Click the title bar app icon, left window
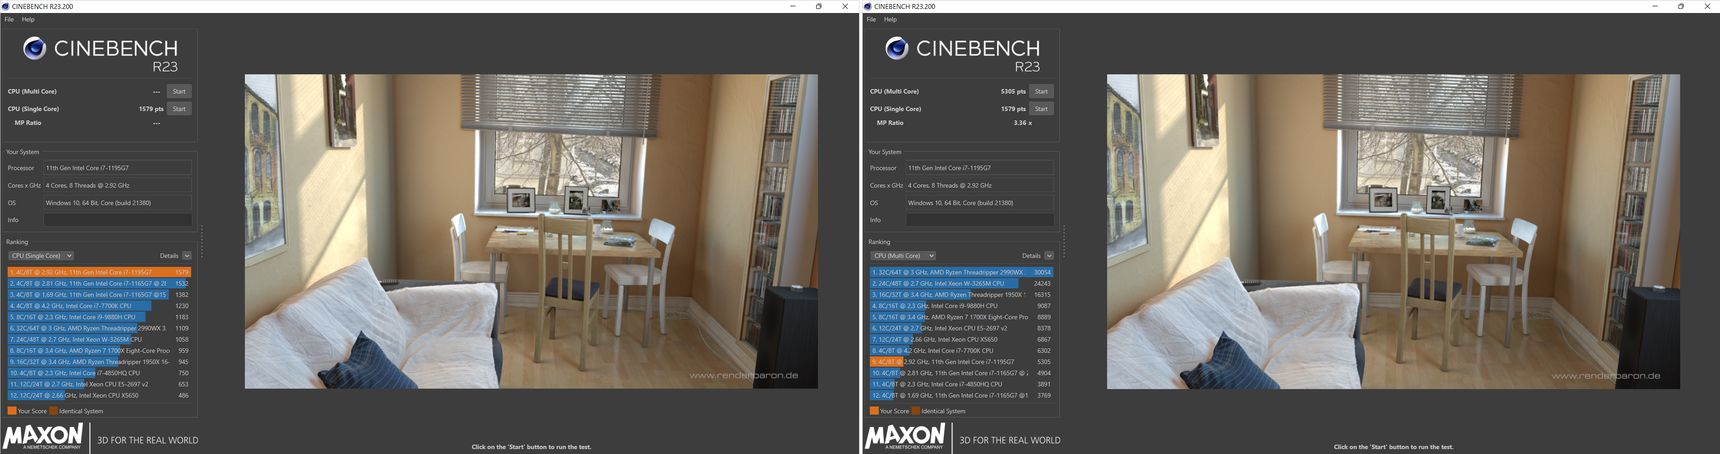The image size is (1720, 454). (x=6, y=6)
